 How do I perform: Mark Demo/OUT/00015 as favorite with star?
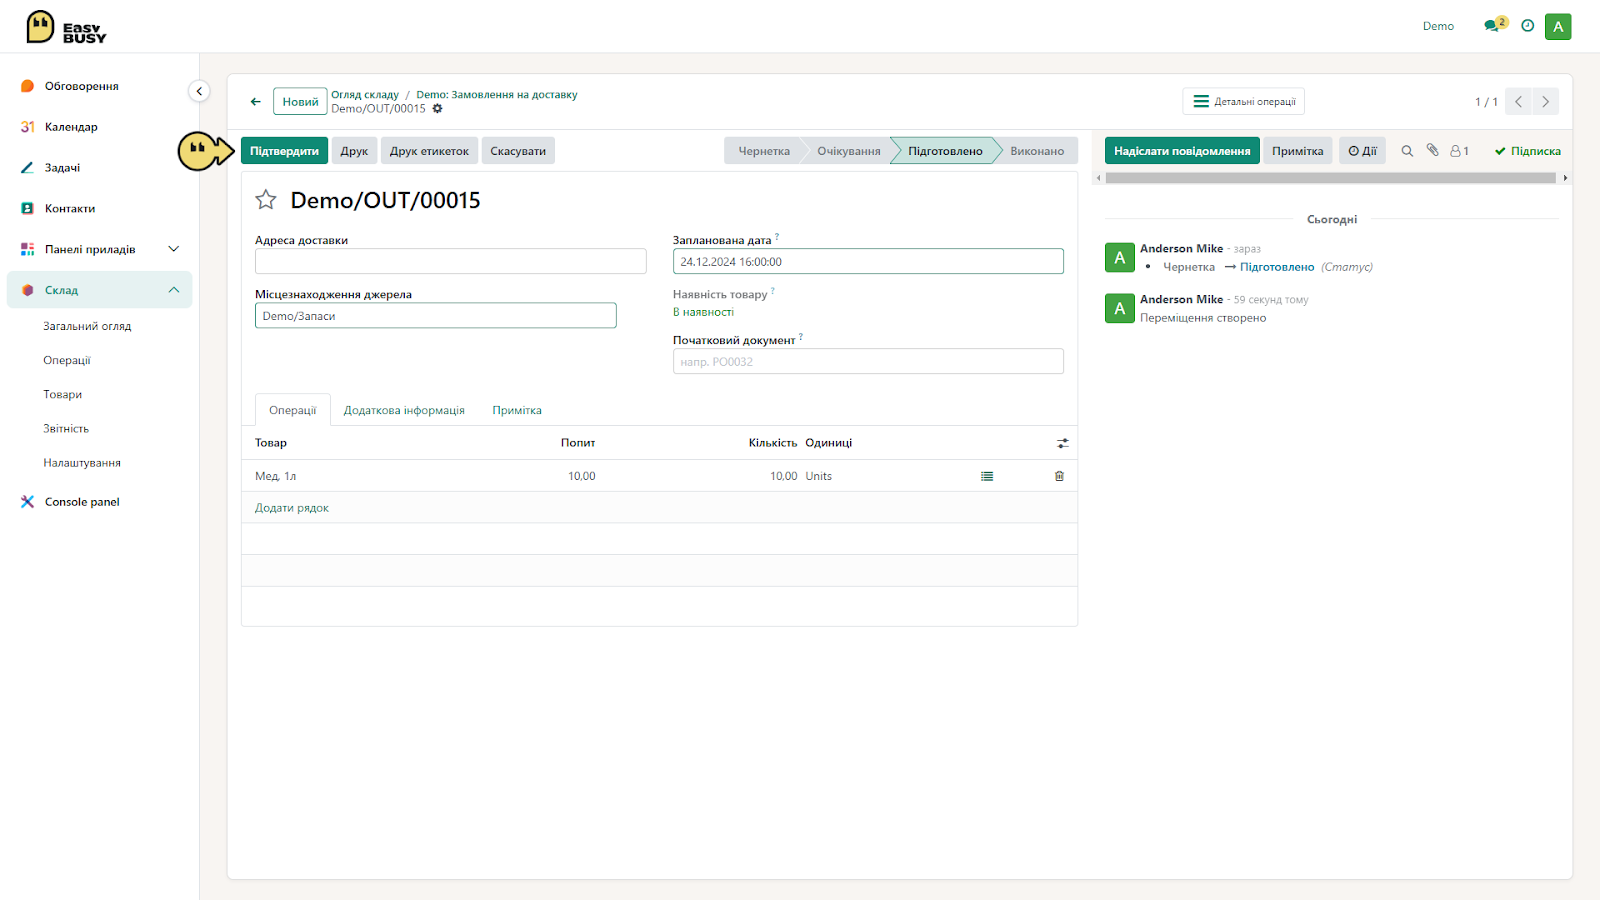click(x=266, y=200)
